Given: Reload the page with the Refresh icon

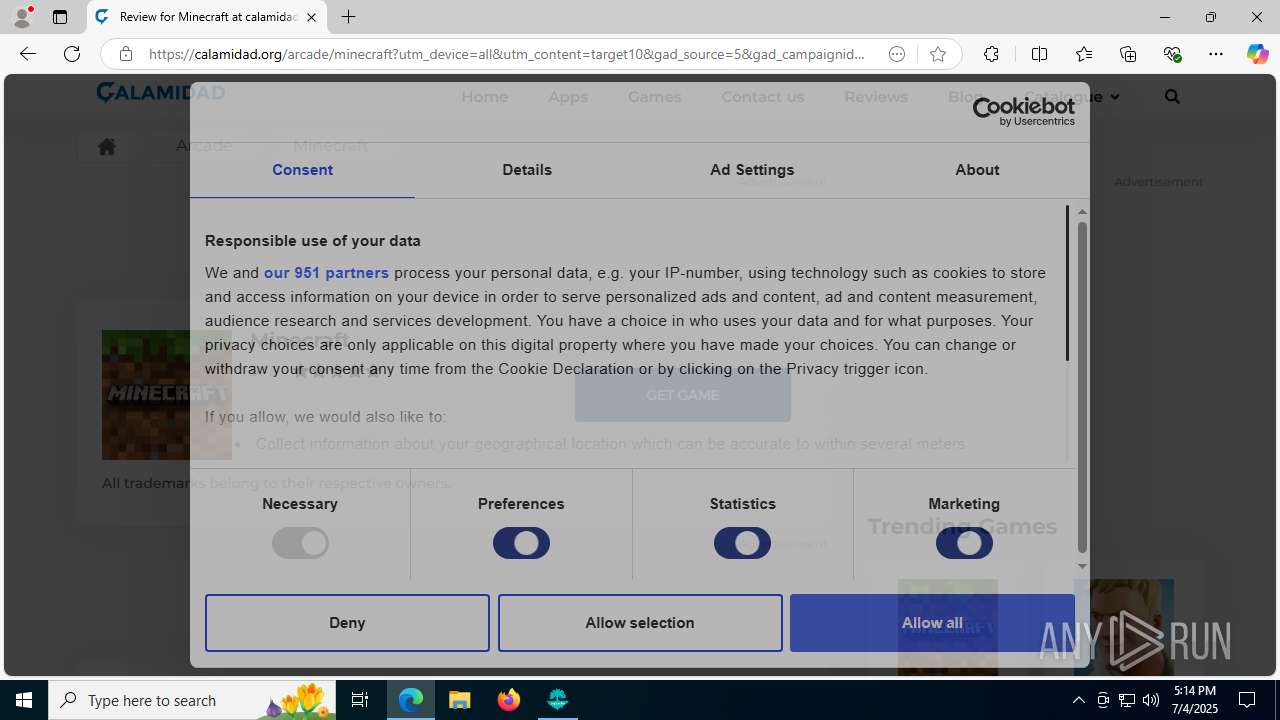Looking at the screenshot, I should coord(72,54).
